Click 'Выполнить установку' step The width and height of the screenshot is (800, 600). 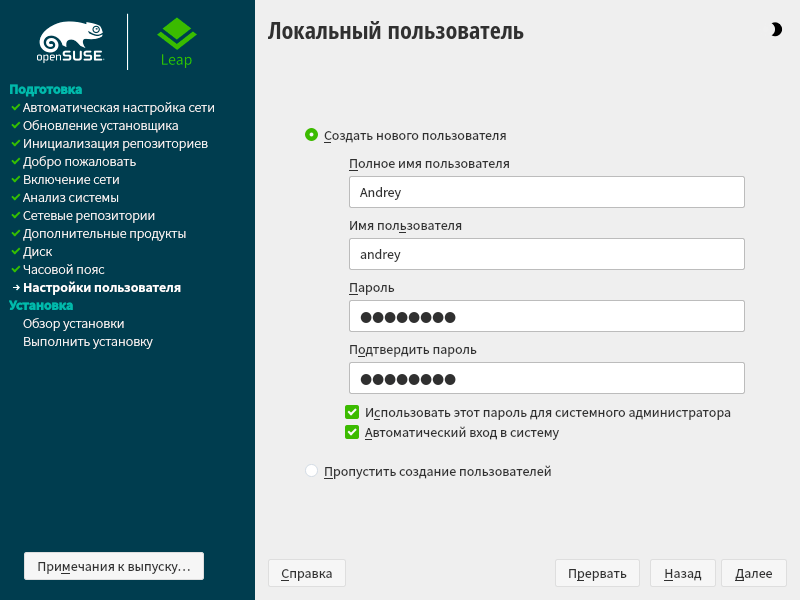click(x=88, y=342)
